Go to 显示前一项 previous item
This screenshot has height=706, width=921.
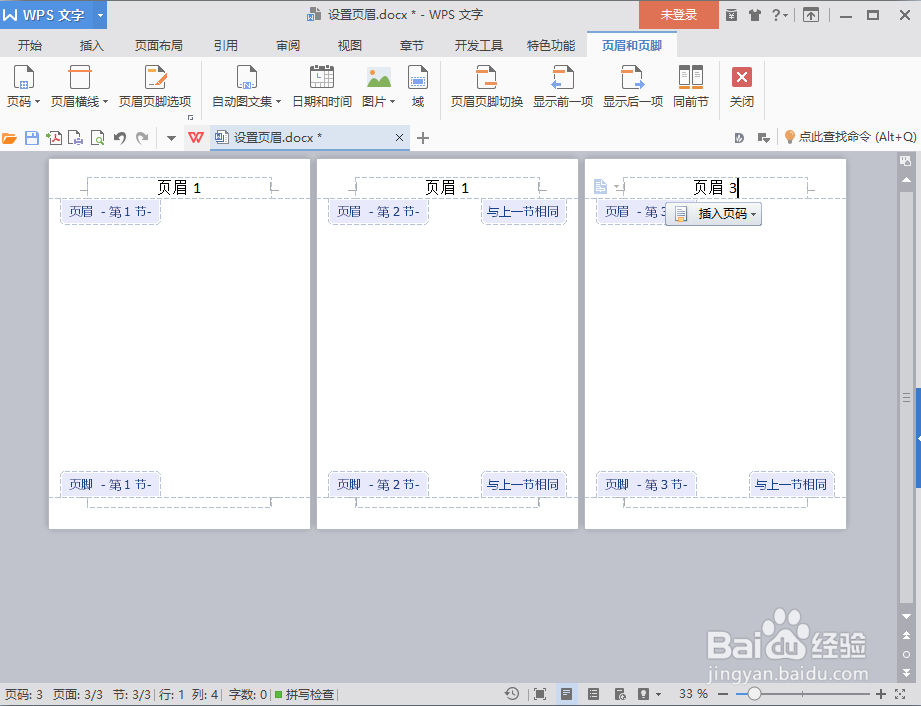pyautogui.click(x=563, y=86)
